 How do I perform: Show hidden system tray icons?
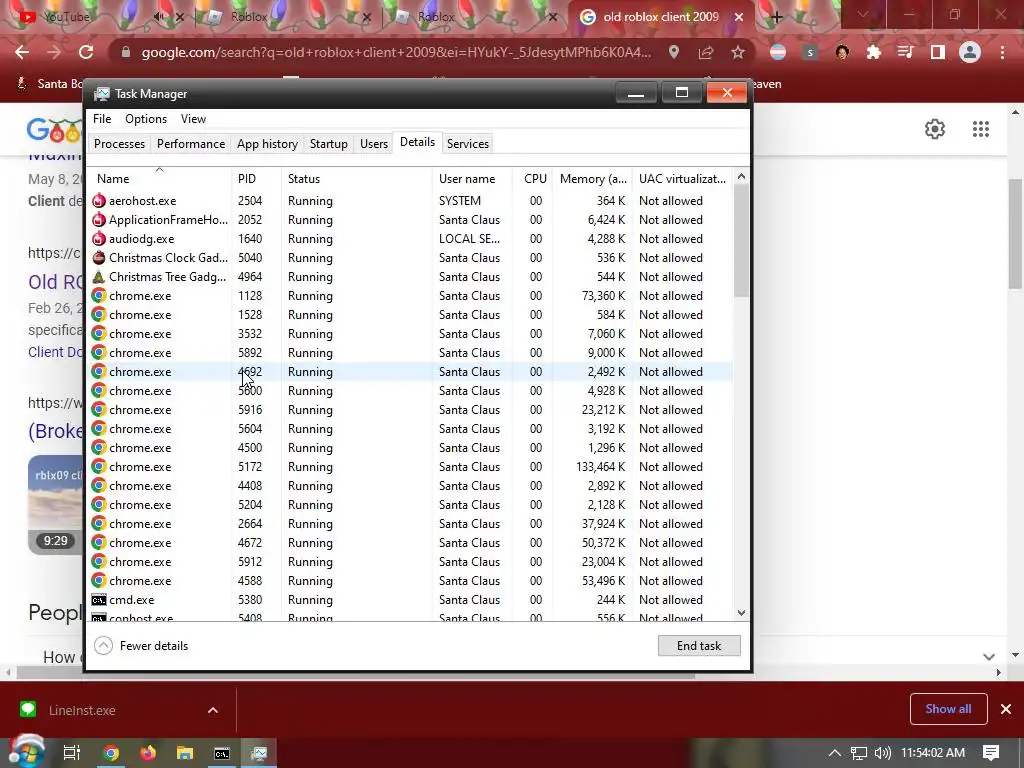point(835,753)
